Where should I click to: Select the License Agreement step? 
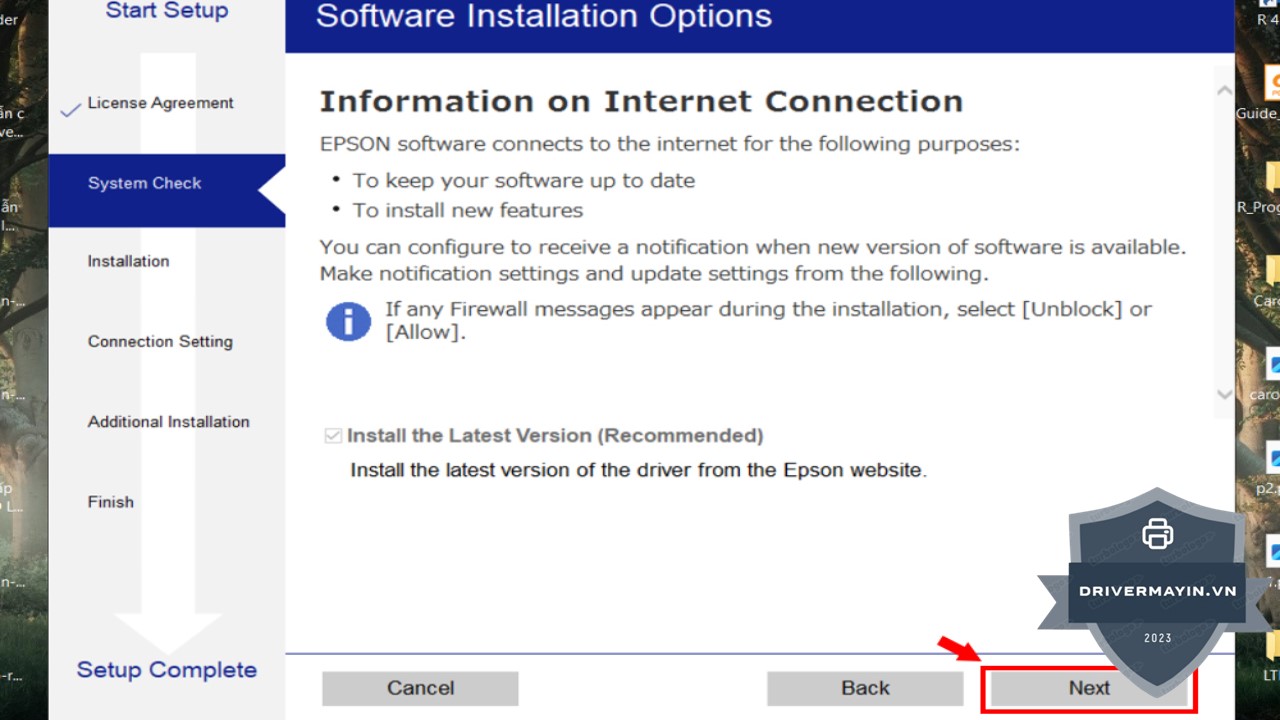coord(160,103)
